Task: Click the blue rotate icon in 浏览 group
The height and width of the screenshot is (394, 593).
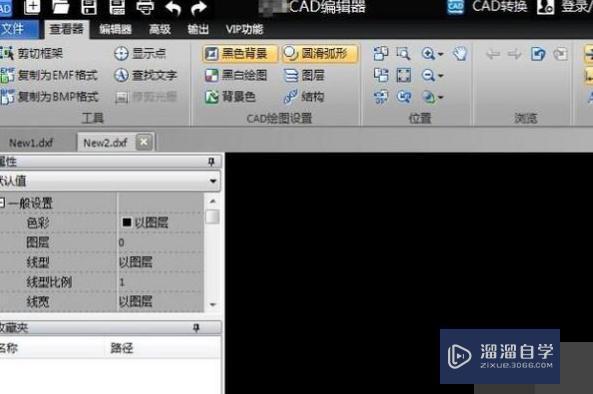Action: coord(538,54)
